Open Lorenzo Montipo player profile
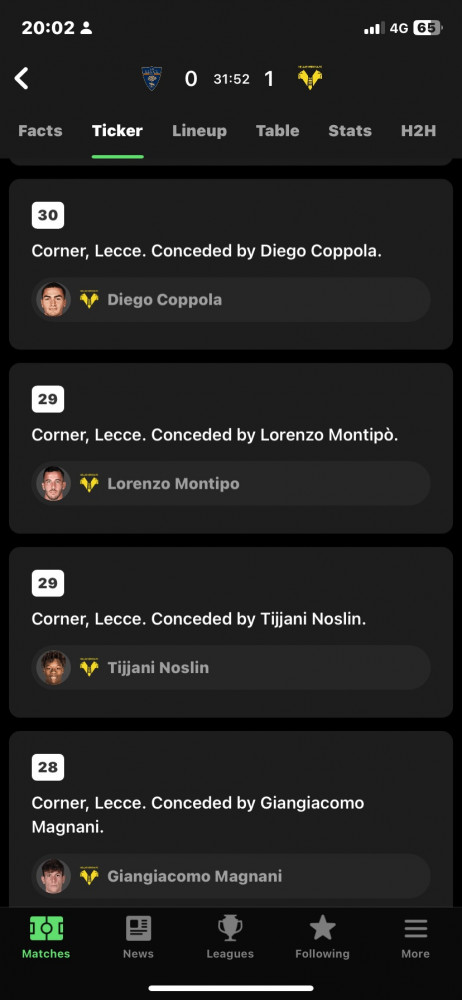462x1000 pixels. (231, 483)
